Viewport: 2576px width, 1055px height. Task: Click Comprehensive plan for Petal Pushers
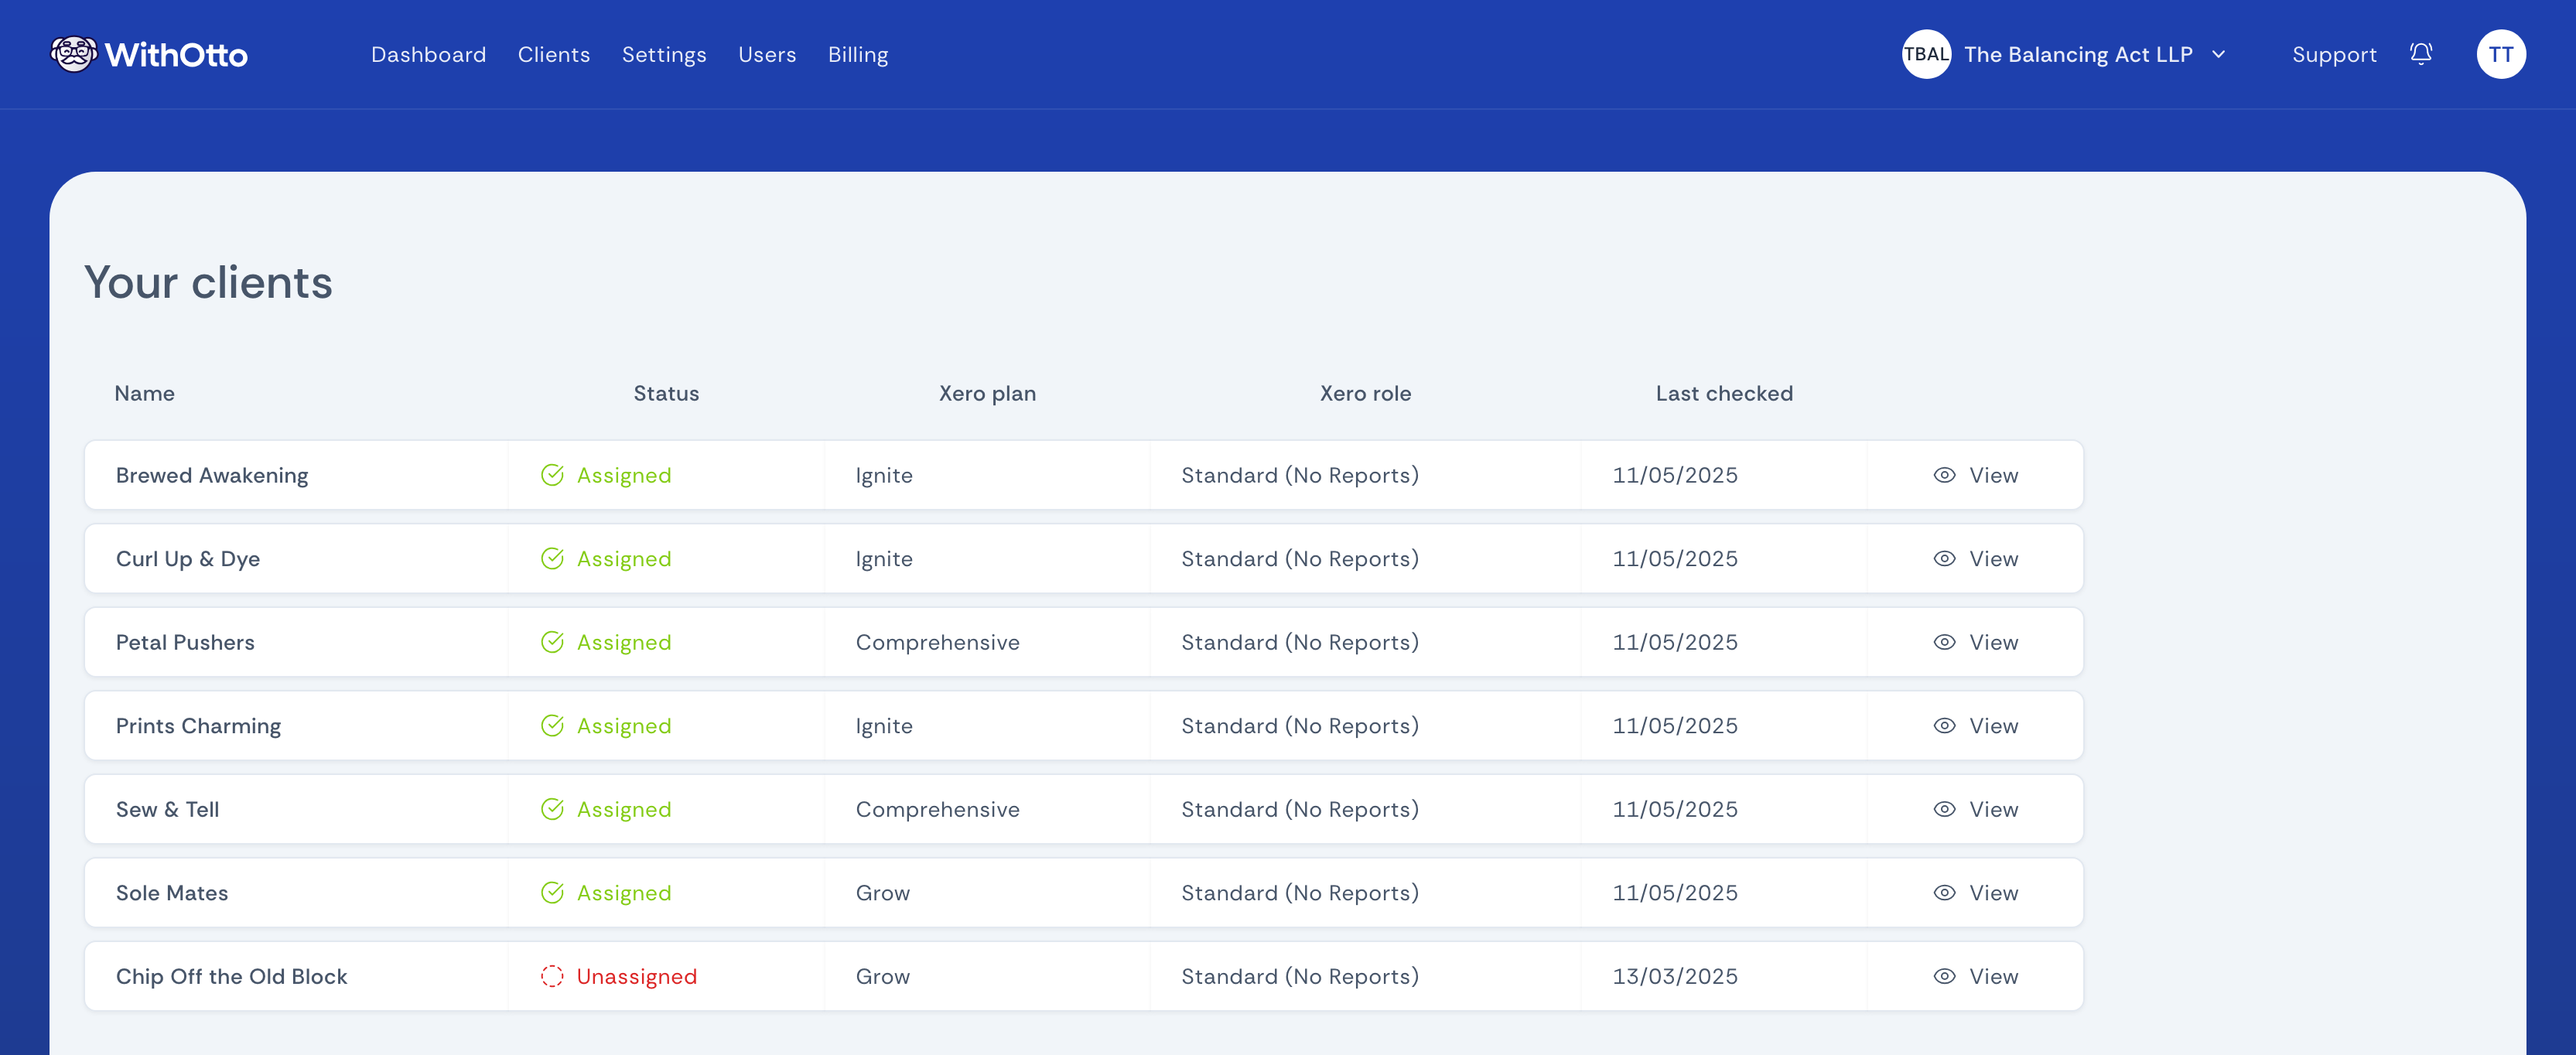click(937, 642)
